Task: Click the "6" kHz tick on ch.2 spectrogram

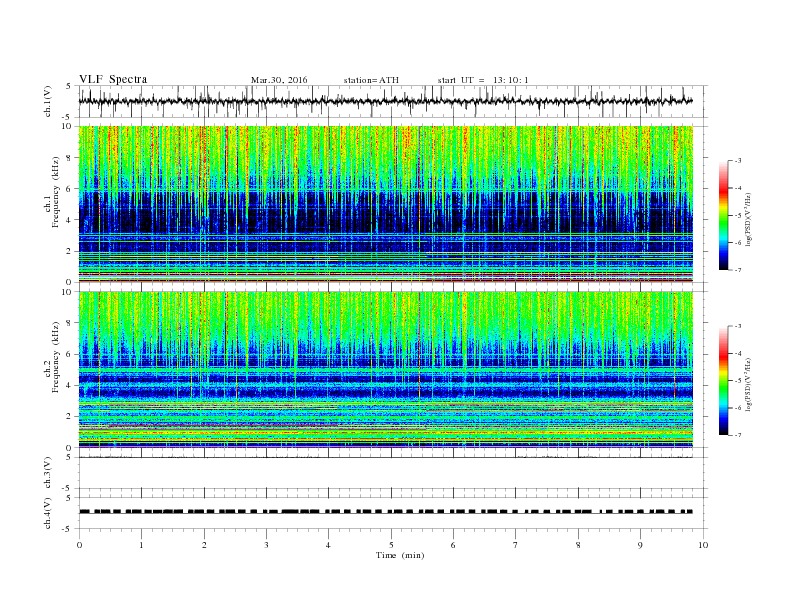Action: click(70, 354)
